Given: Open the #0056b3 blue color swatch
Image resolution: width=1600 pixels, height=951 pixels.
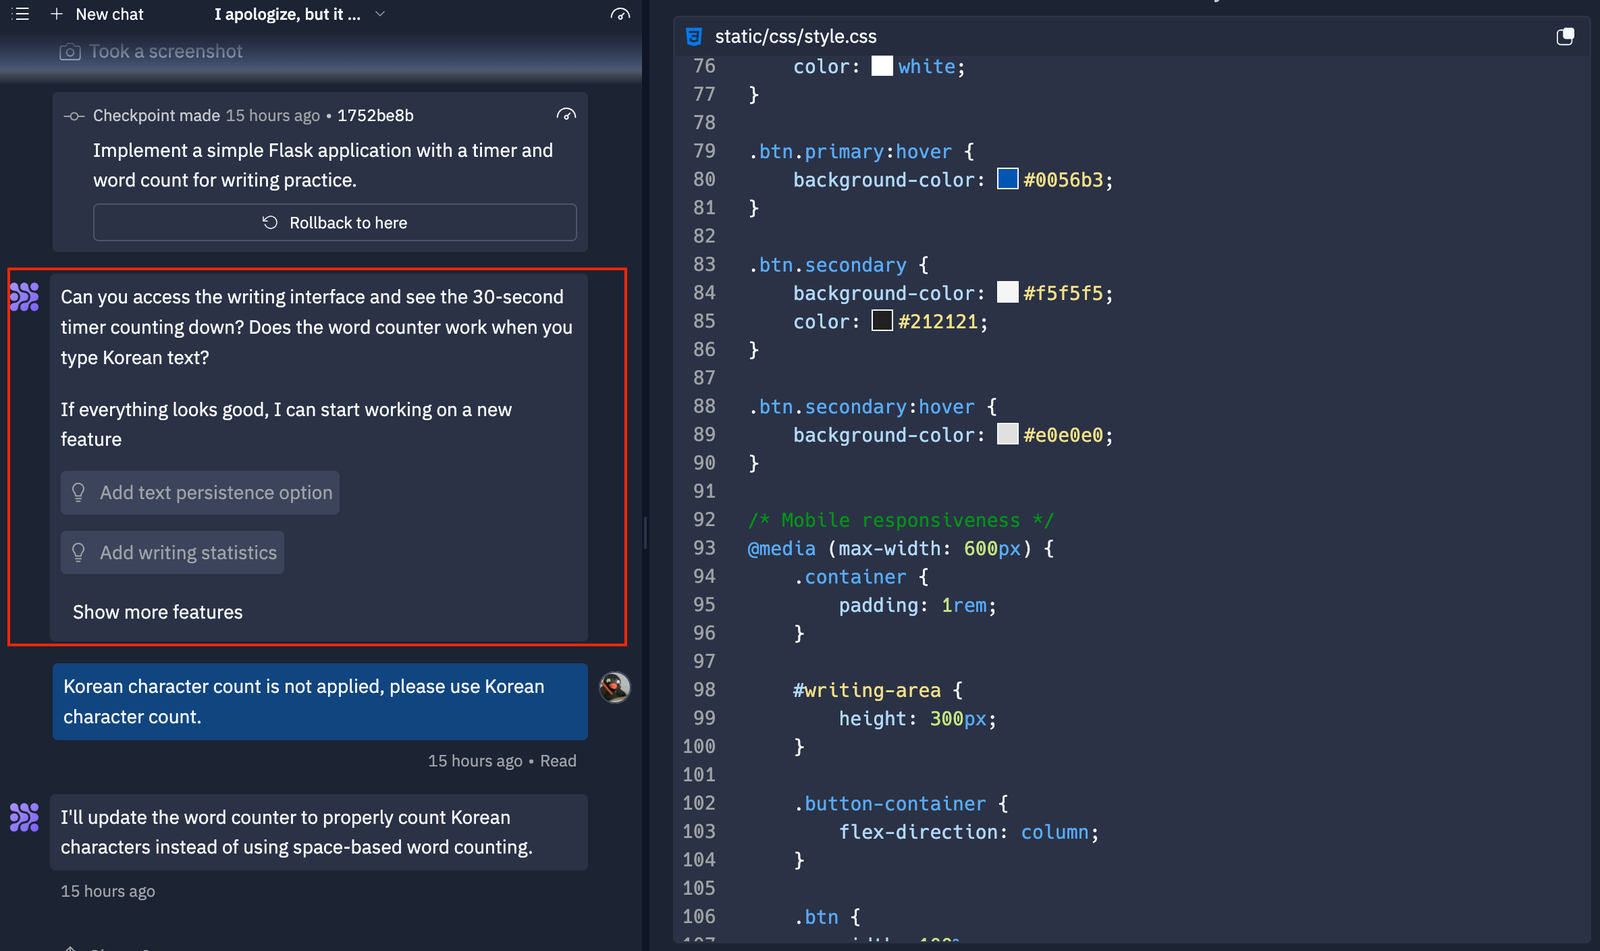Looking at the screenshot, I should [1007, 179].
